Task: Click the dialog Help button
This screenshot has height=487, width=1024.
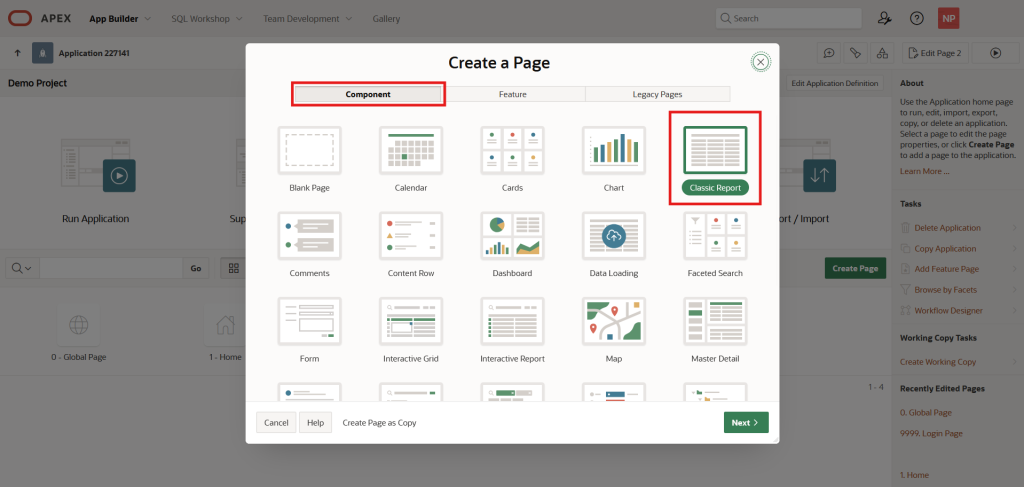Action: pyautogui.click(x=315, y=422)
